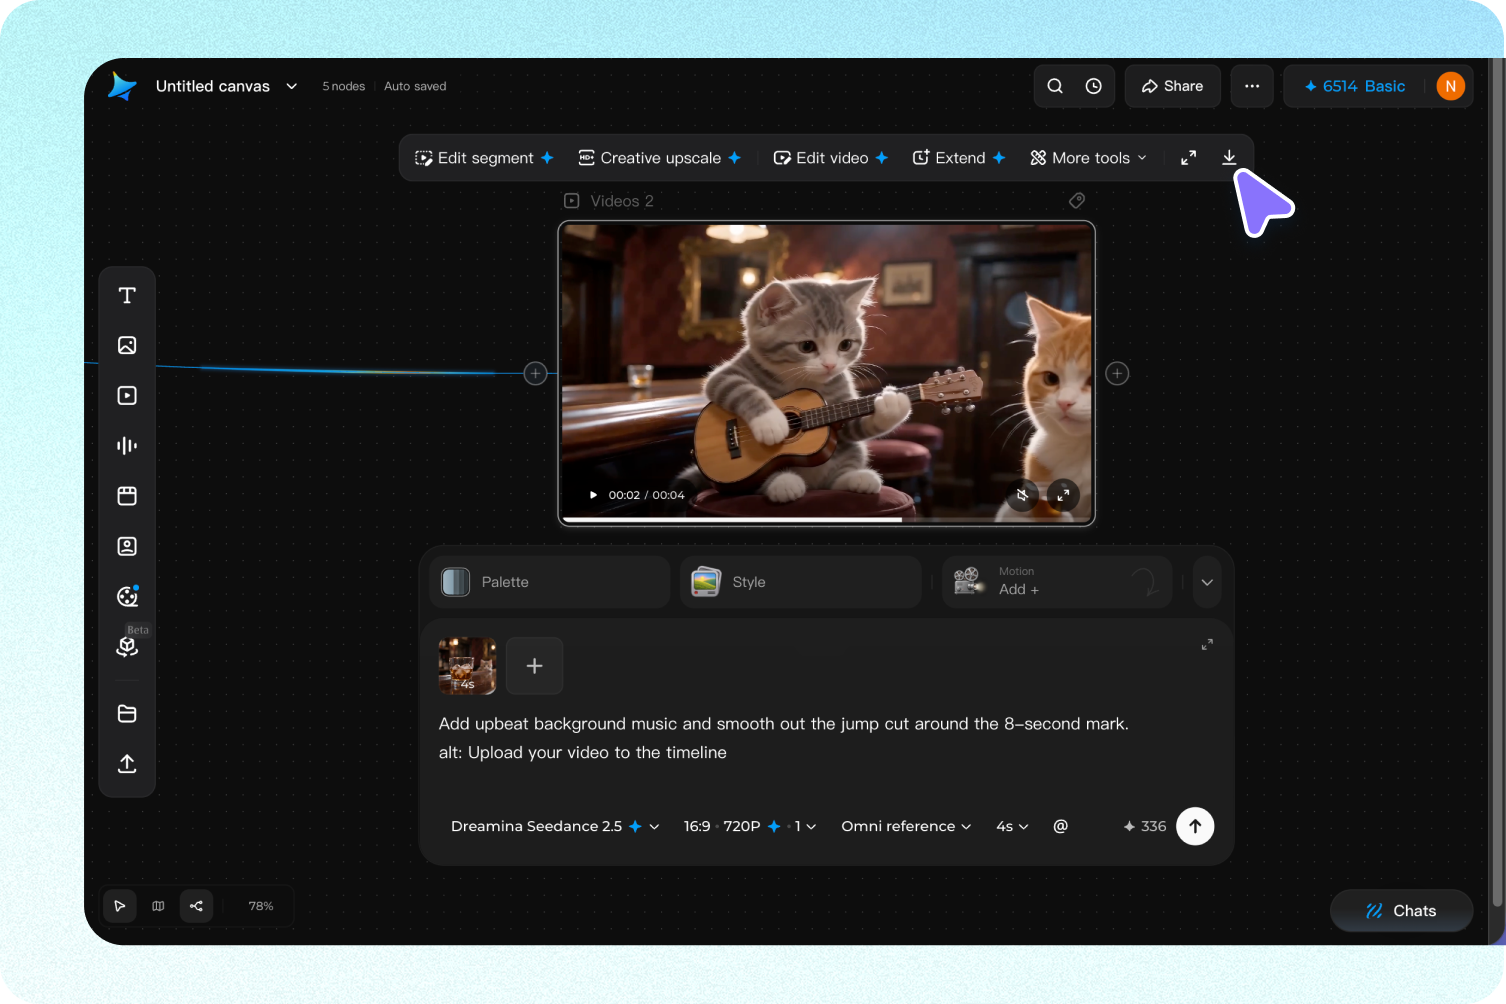Select the Image tool in left sidebar
The width and height of the screenshot is (1506, 1004).
pos(127,345)
